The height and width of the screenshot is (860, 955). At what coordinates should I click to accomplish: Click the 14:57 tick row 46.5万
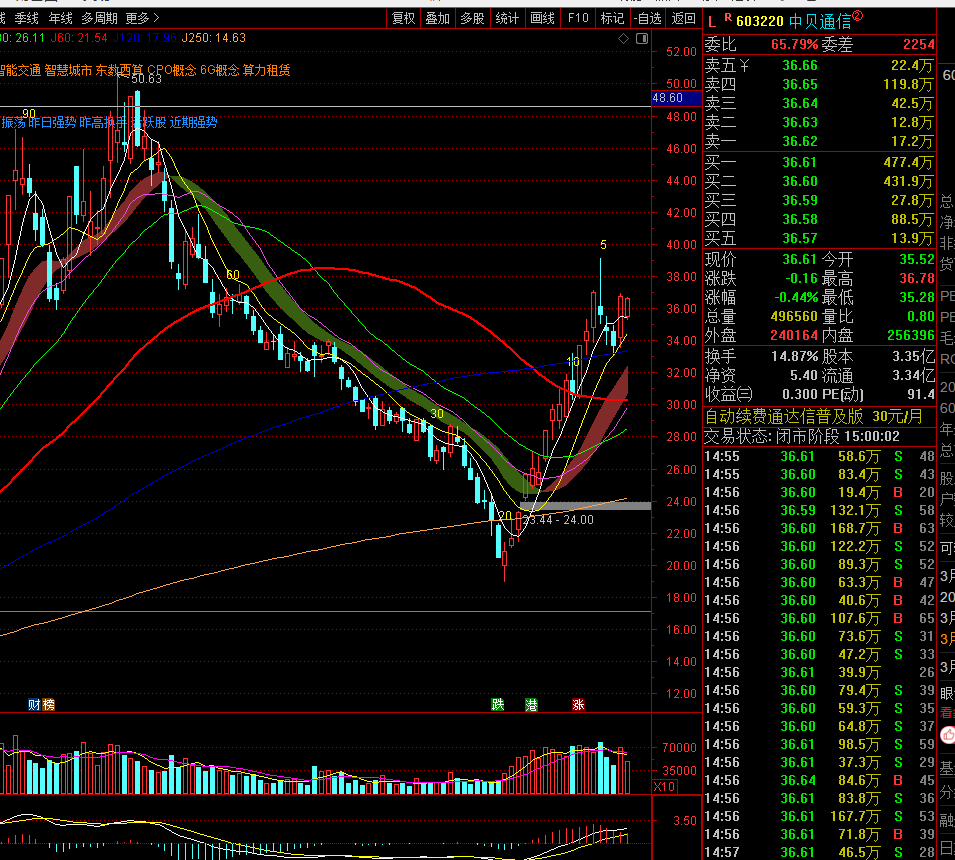[819, 852]
